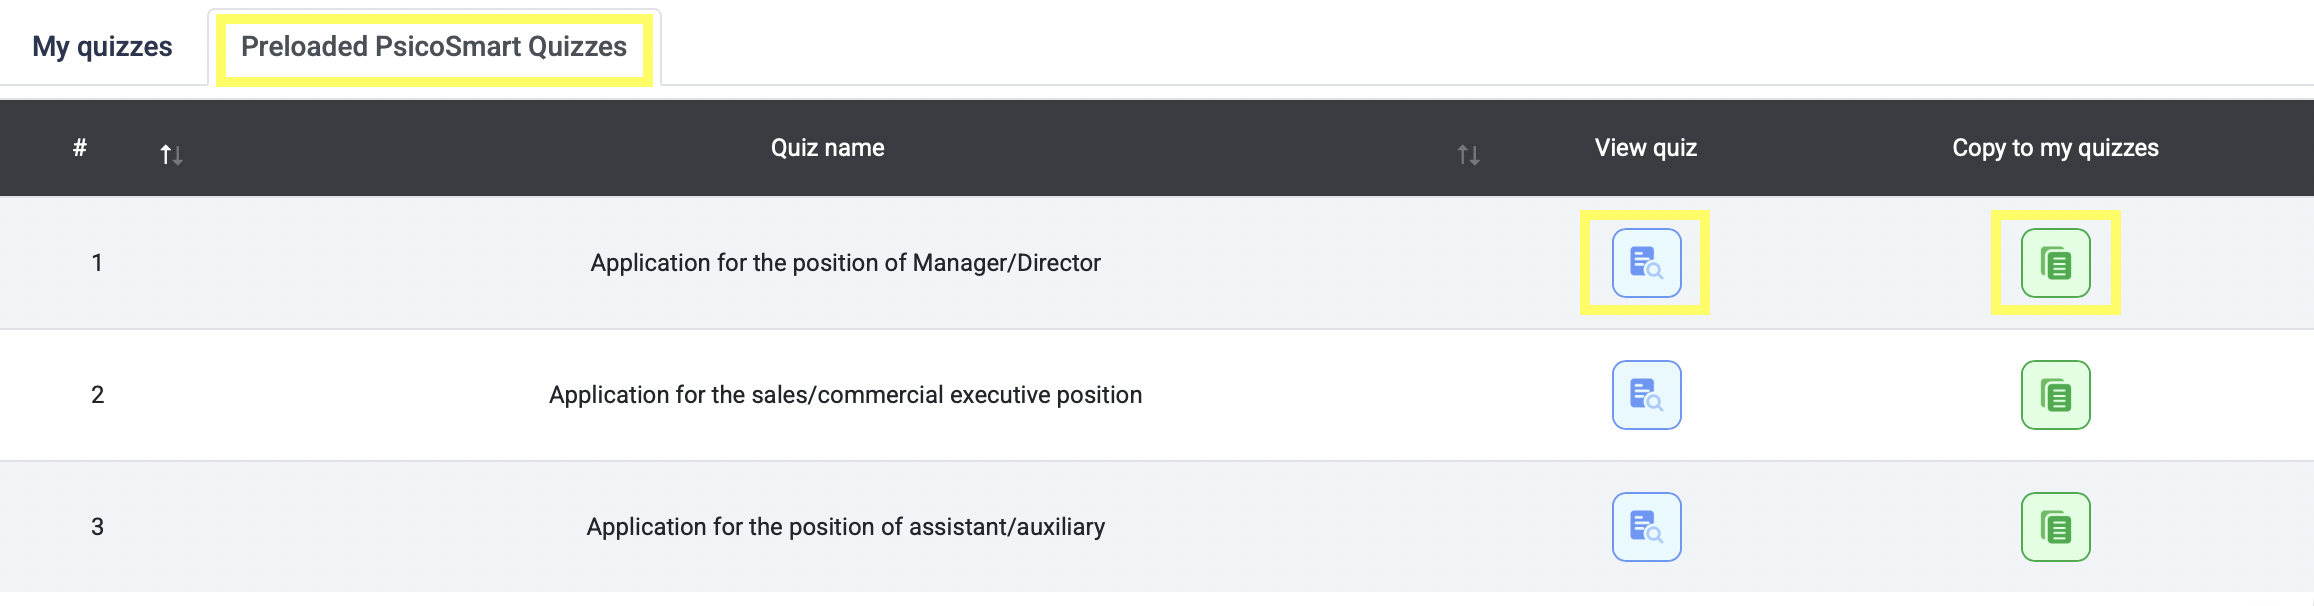
Task: Copy sales/commercial executive quiz to my quizzes
Action: [2055, 395]
